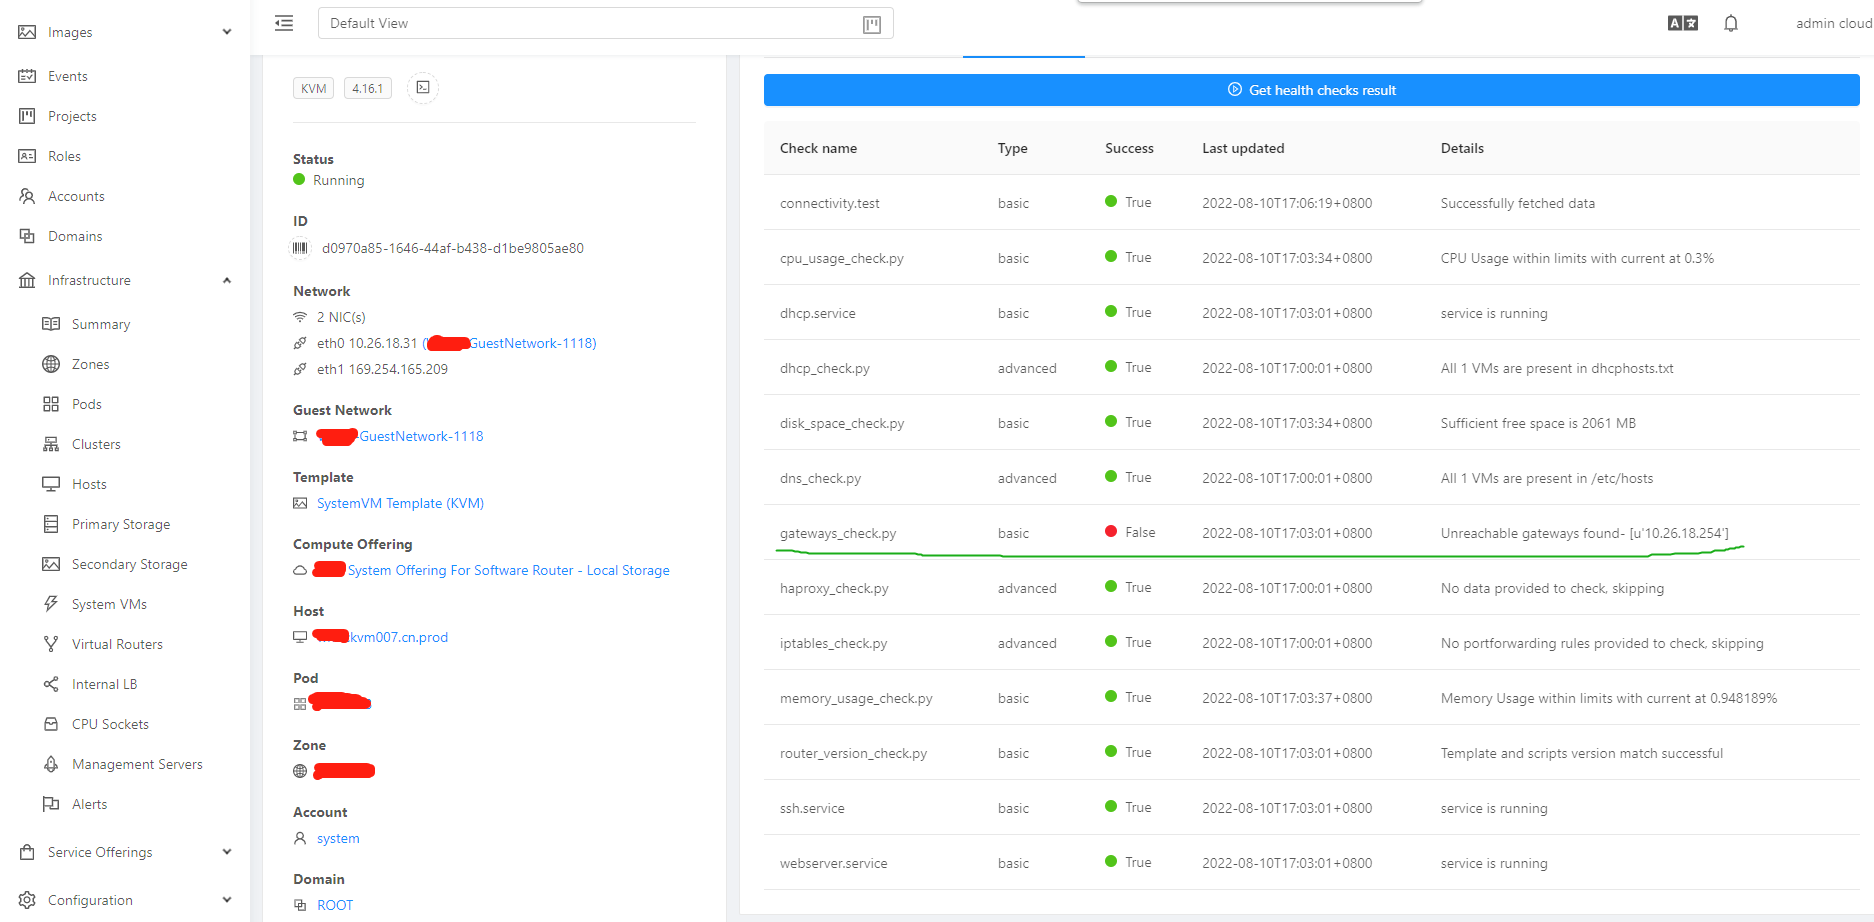
Task: Select gateways_check.py row name
Action: coord(838,533)
